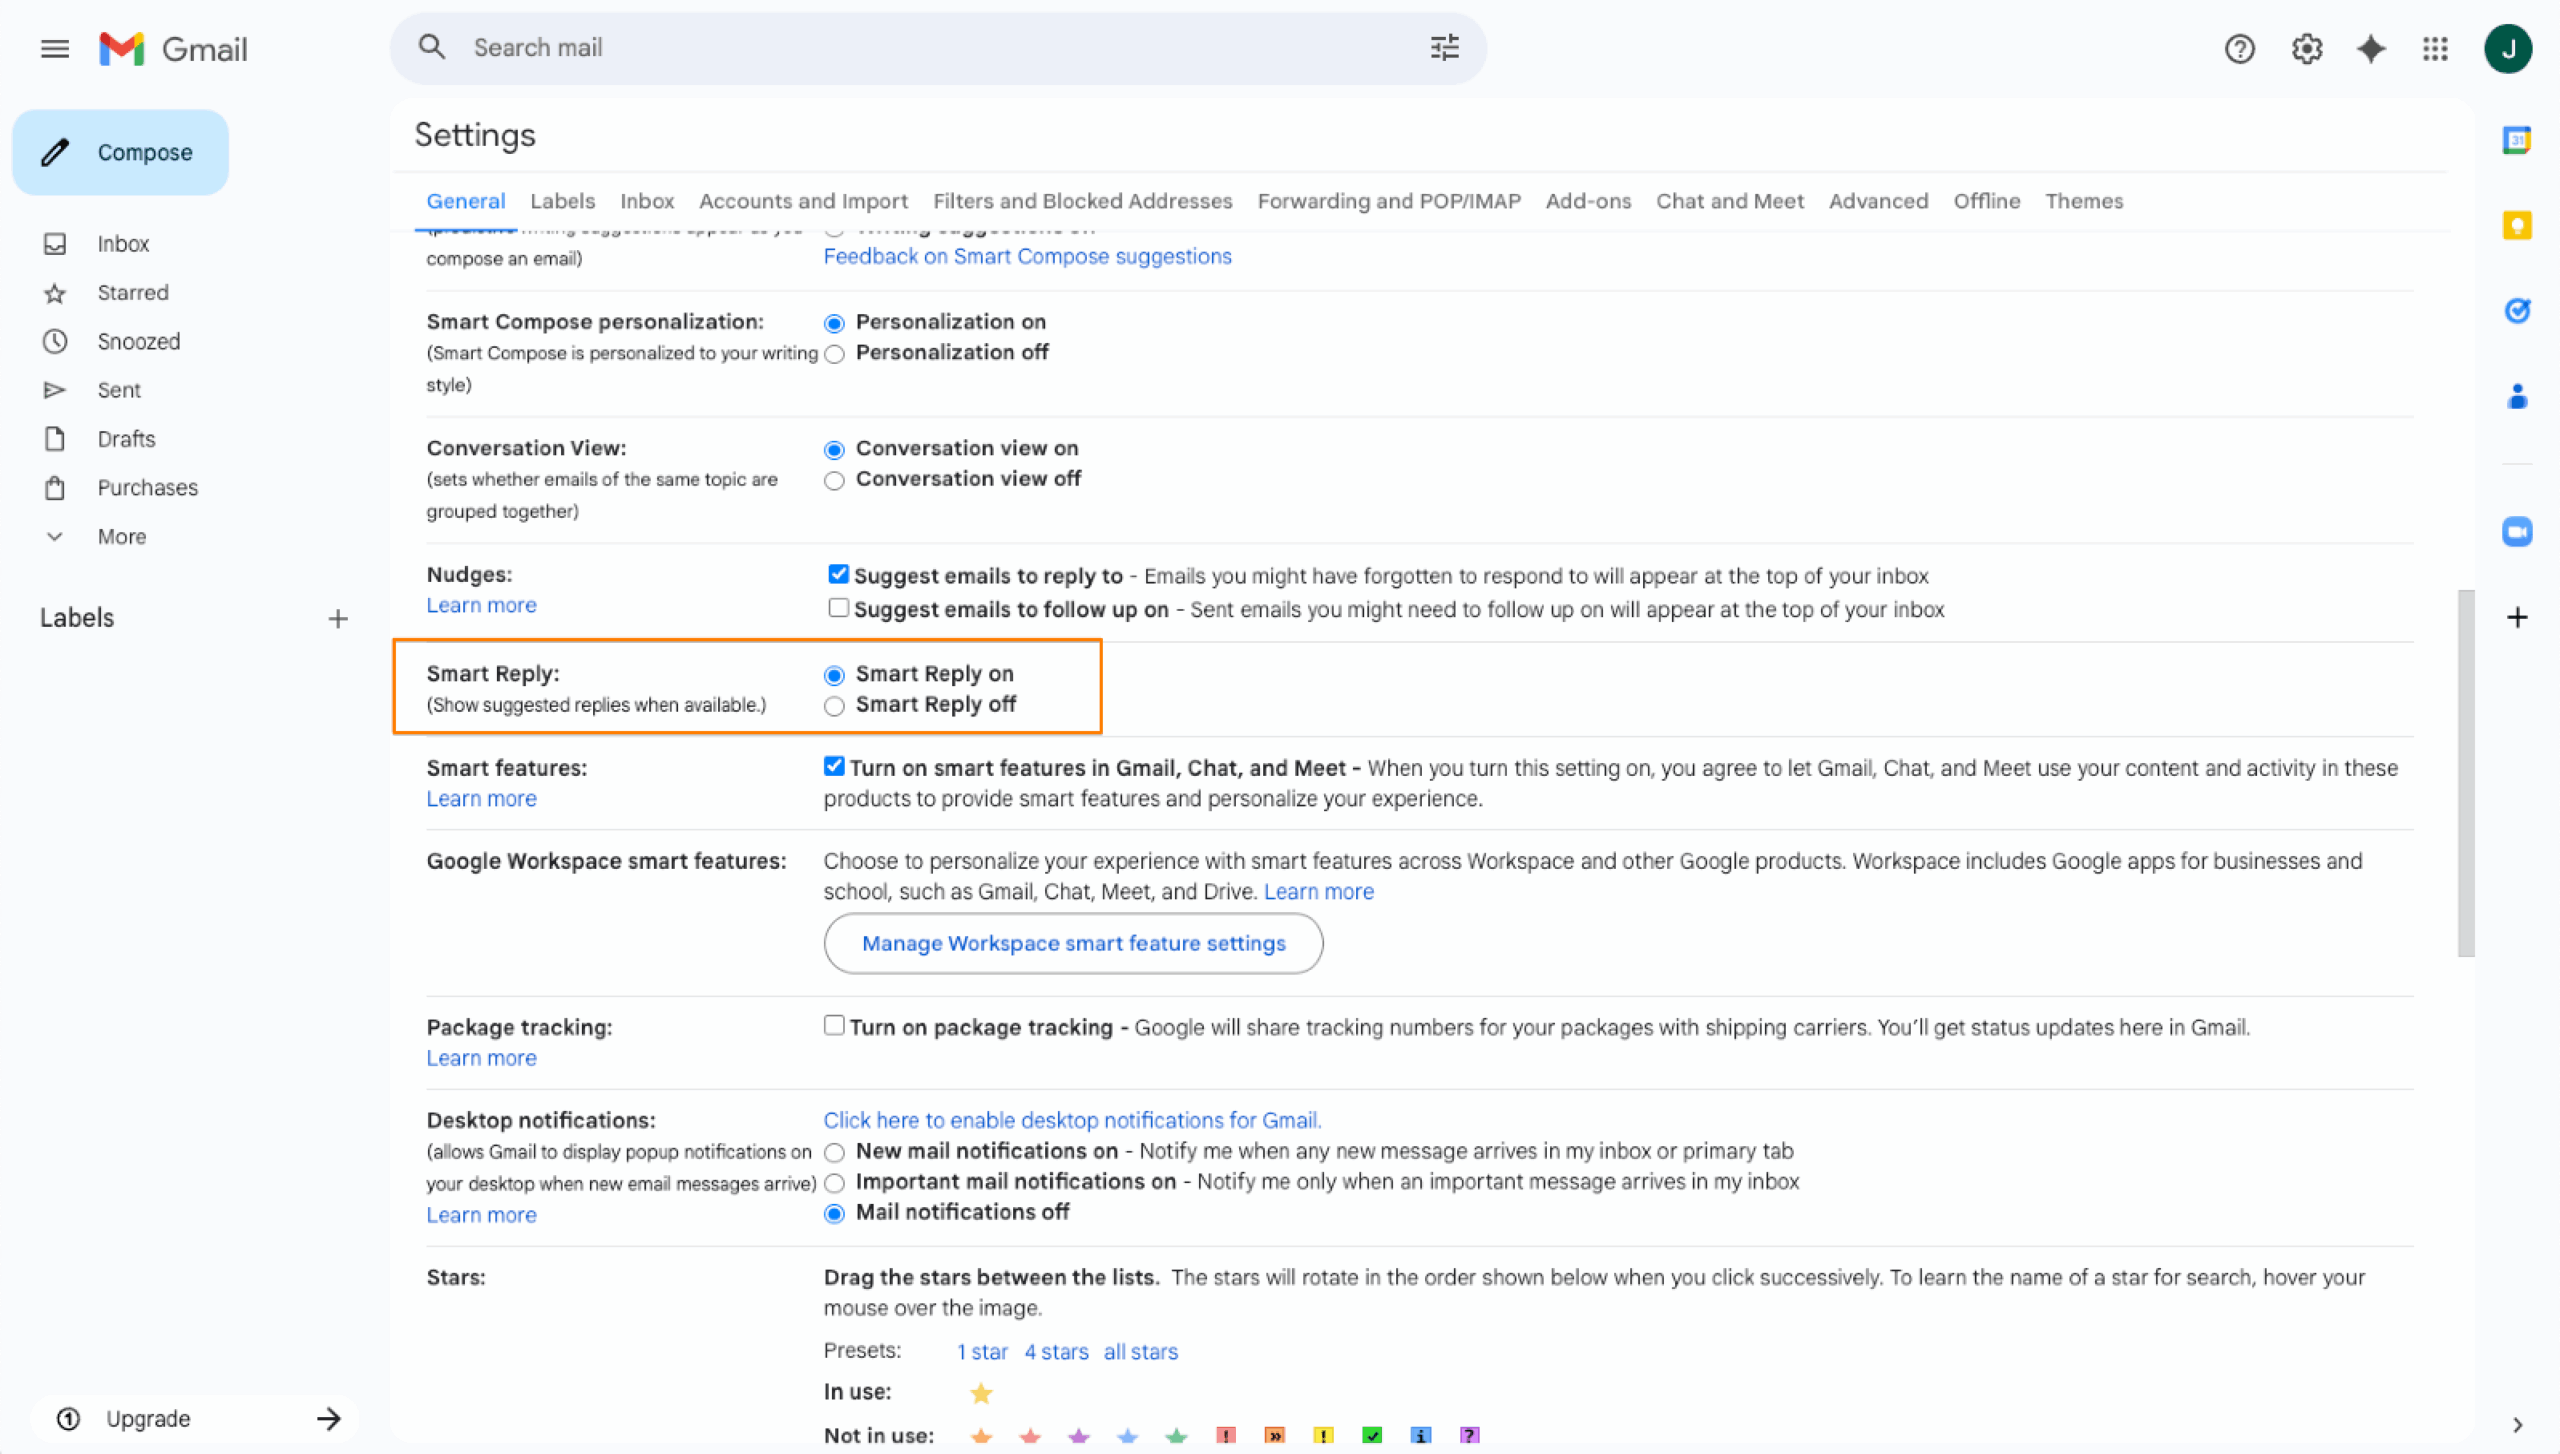Open the Themes settings tab
This screenshot has height=1454, width=2560.
(2083, 201)
